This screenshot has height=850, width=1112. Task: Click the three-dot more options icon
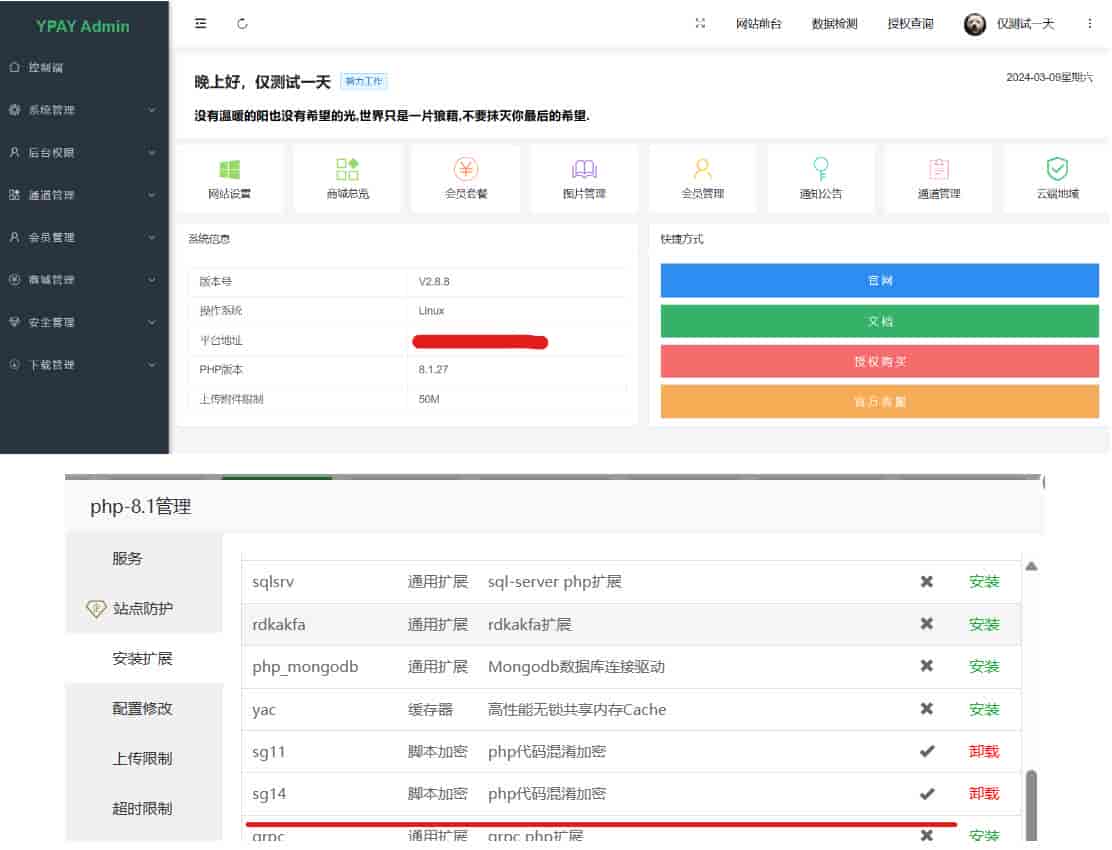(x=1089, y=24)
